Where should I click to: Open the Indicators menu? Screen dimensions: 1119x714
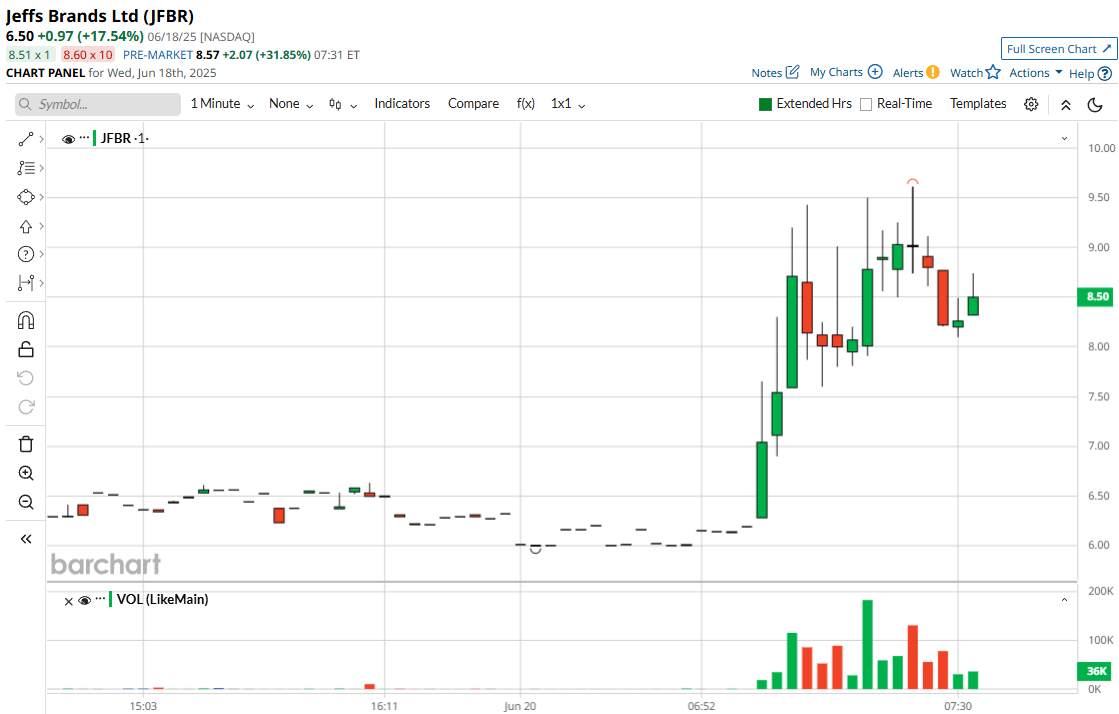[x=402, y=104]
